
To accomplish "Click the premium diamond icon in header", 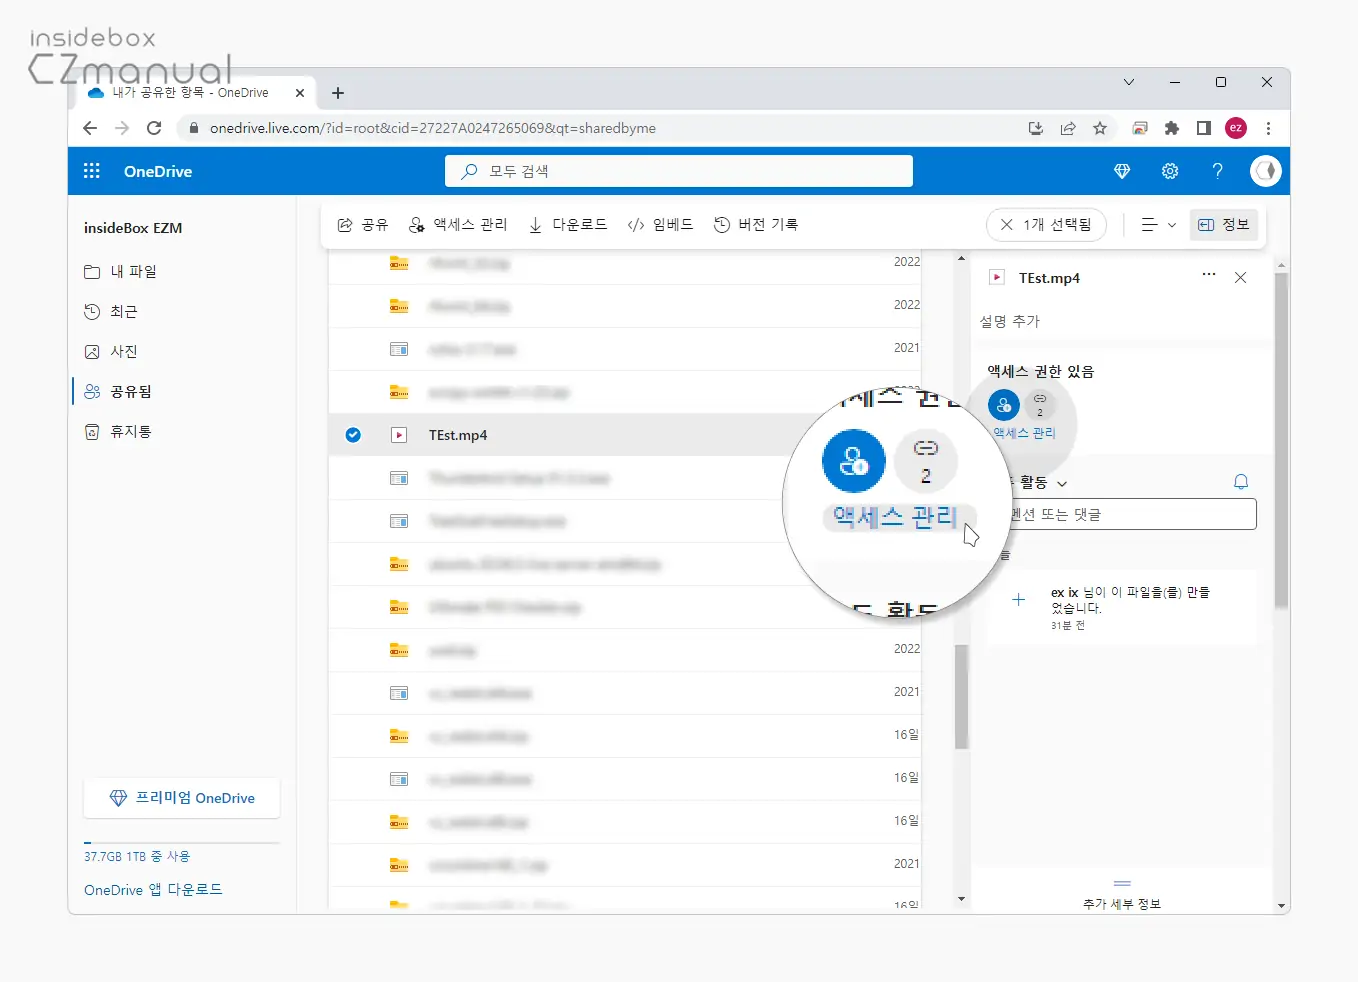I will (x=1122, y=171).
